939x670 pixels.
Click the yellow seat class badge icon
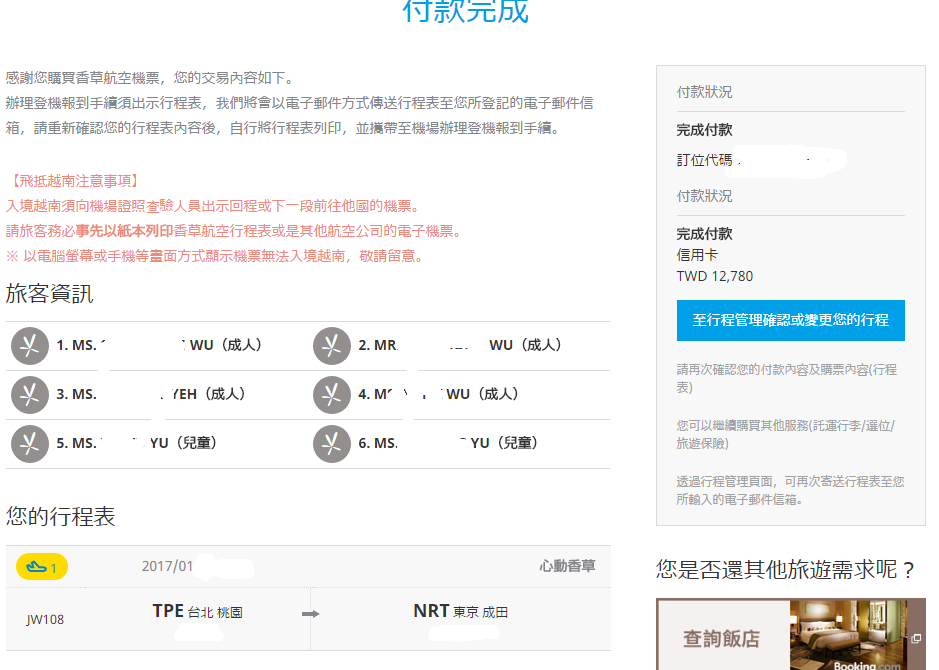pos(40,566)
